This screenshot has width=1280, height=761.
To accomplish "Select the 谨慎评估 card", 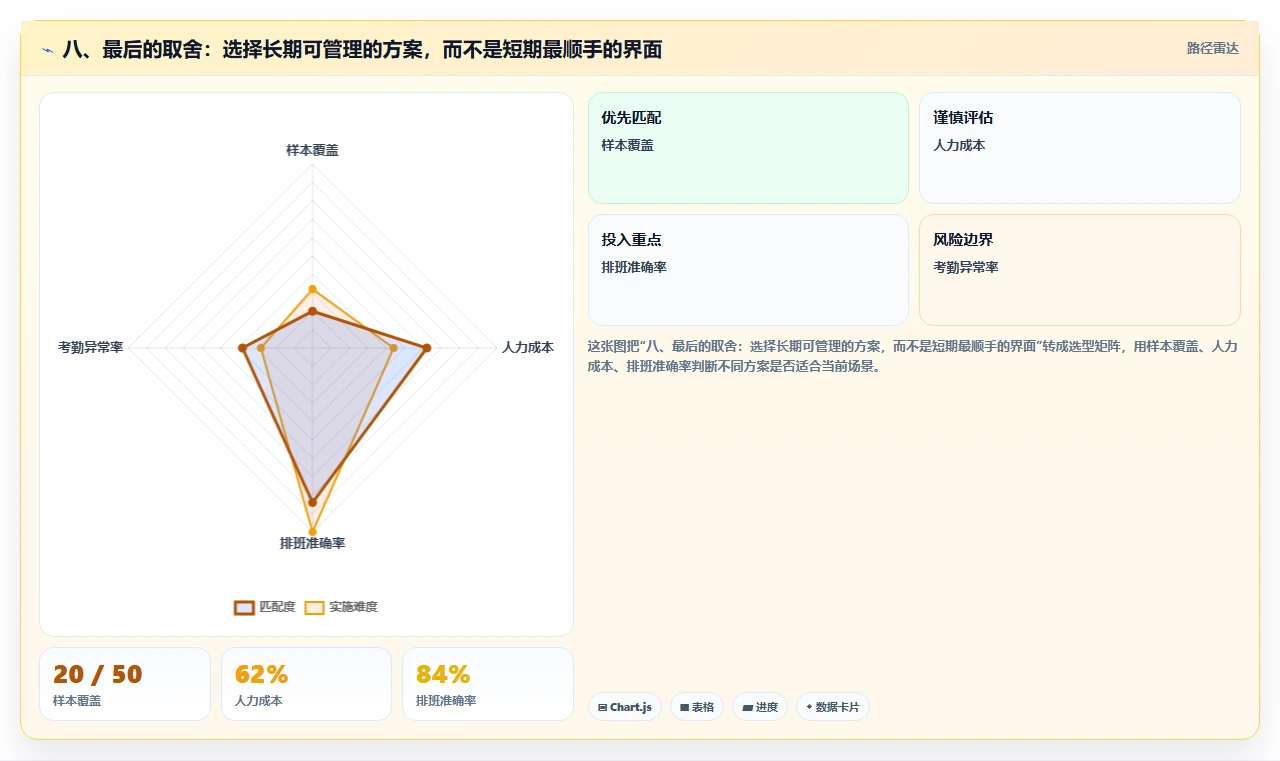I will click(x=1080, y=148).
